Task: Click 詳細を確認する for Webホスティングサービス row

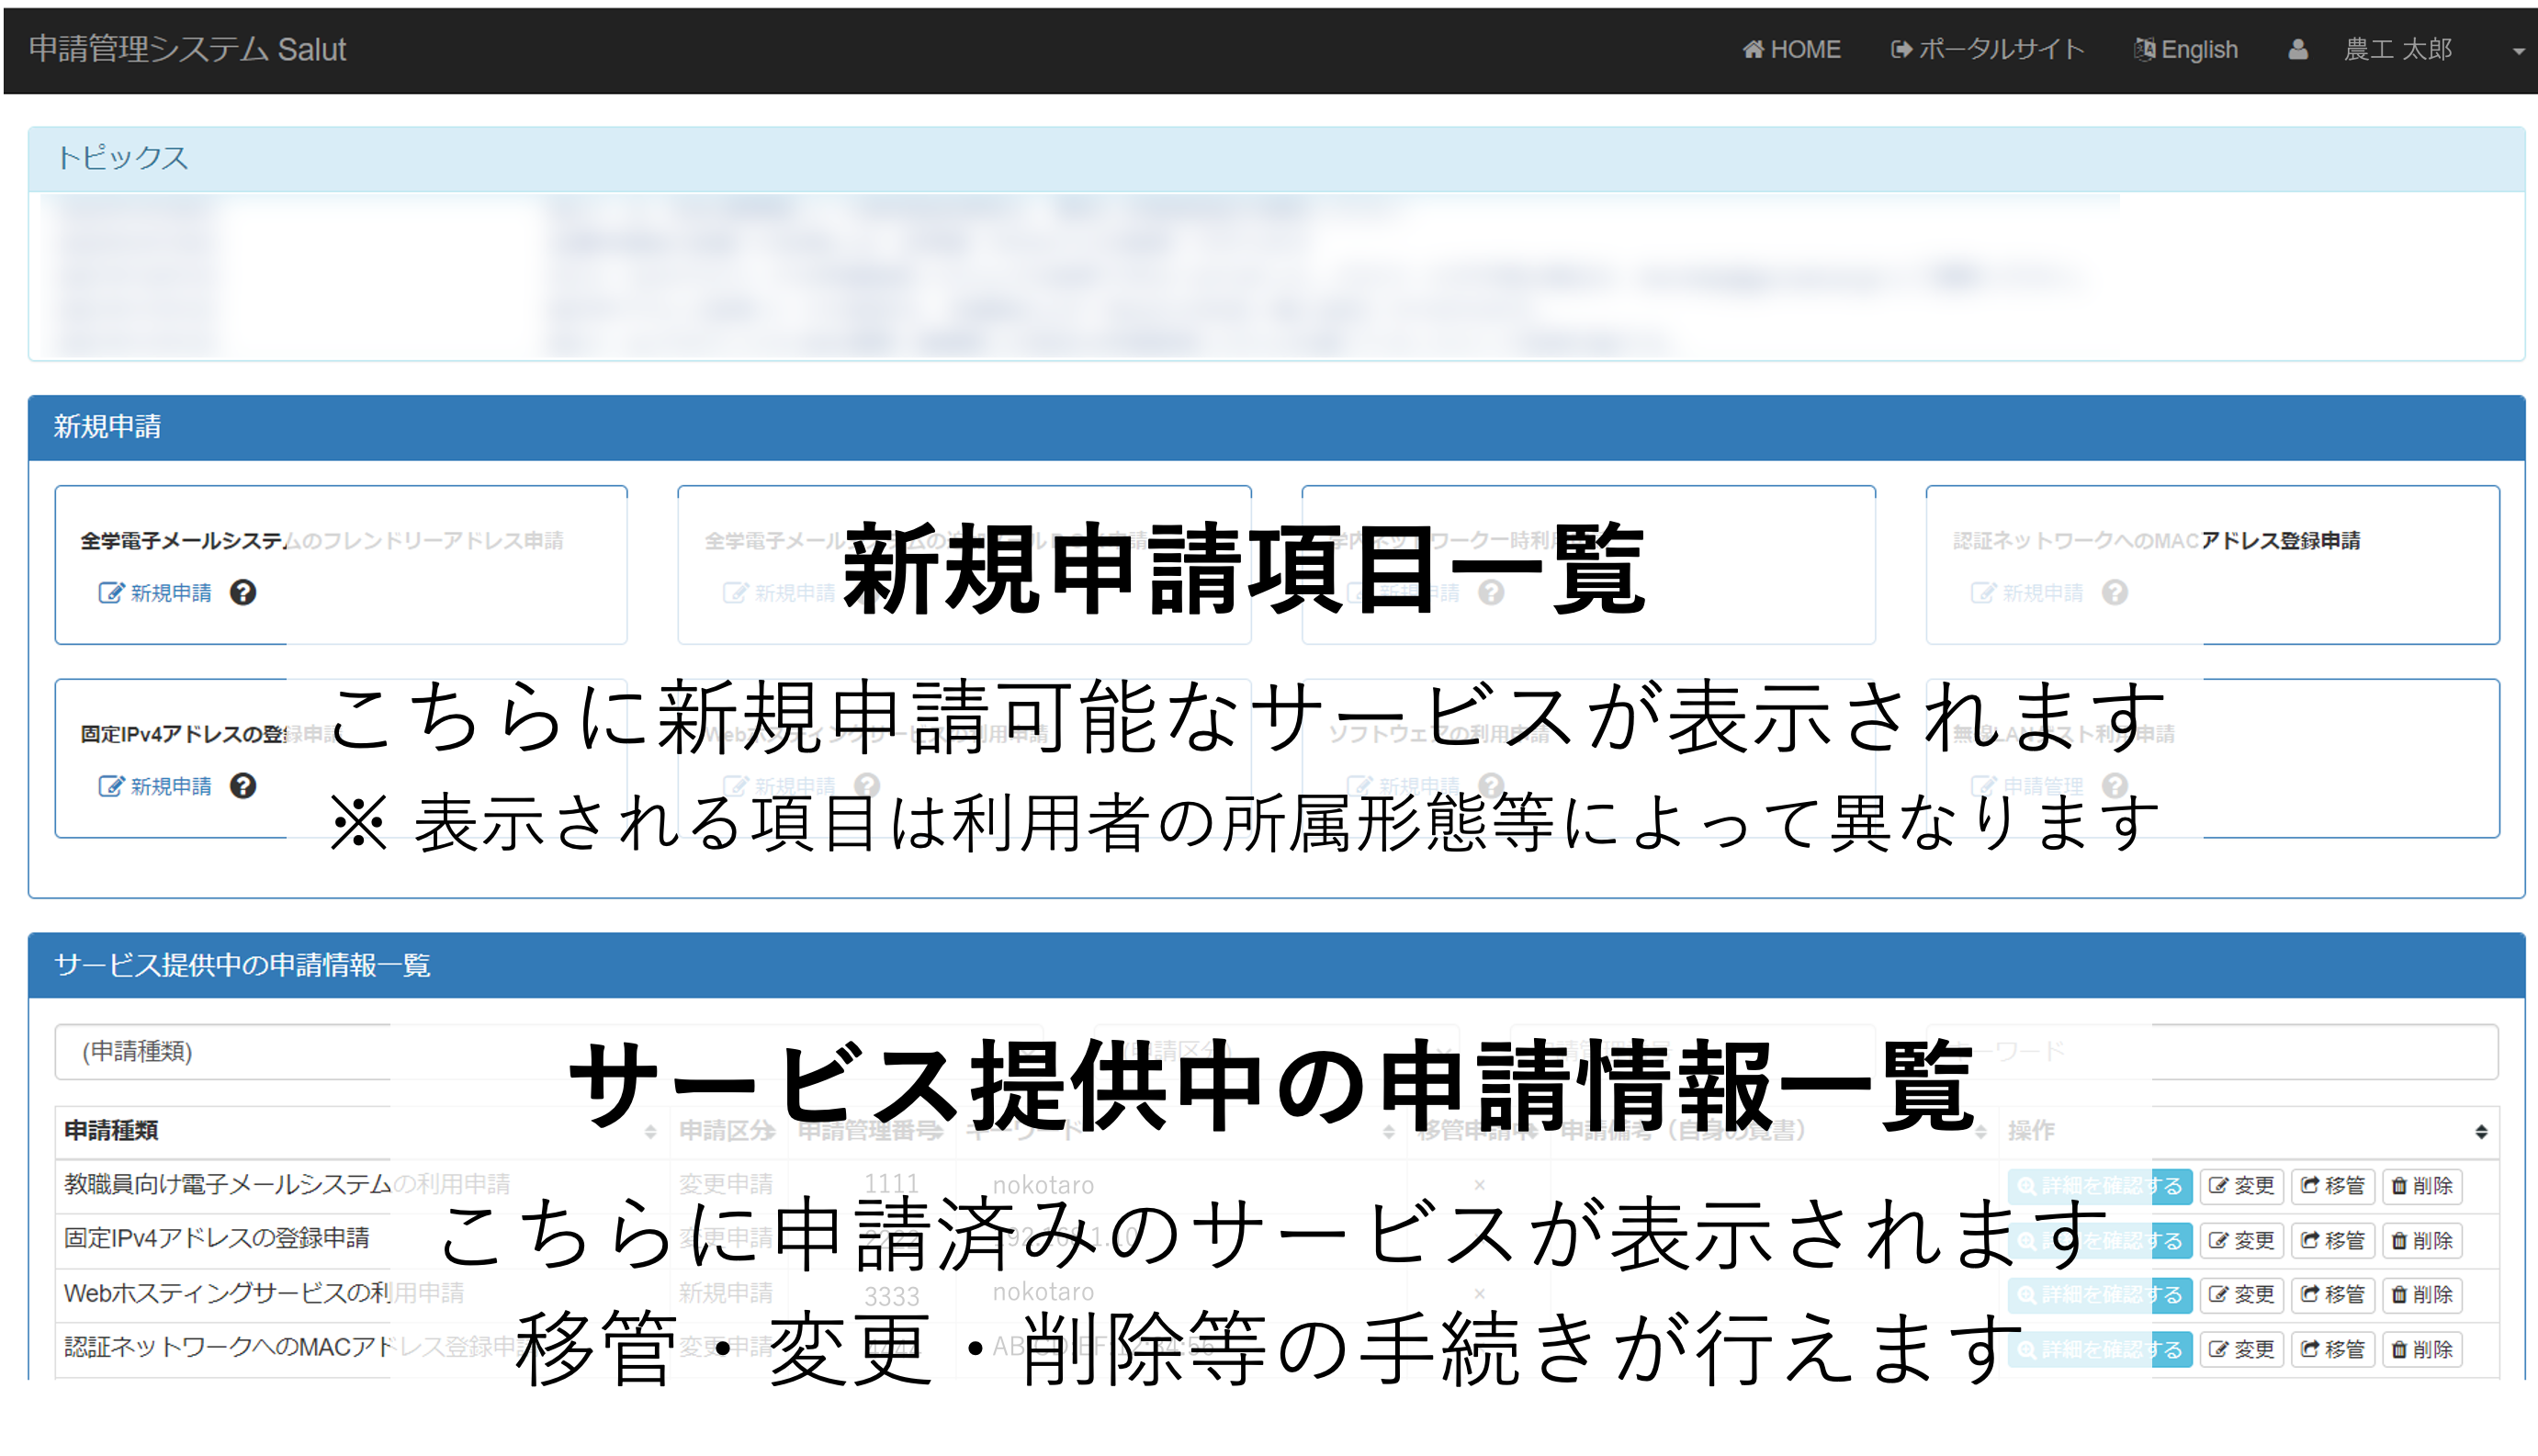Action: click(2100, 1295)
